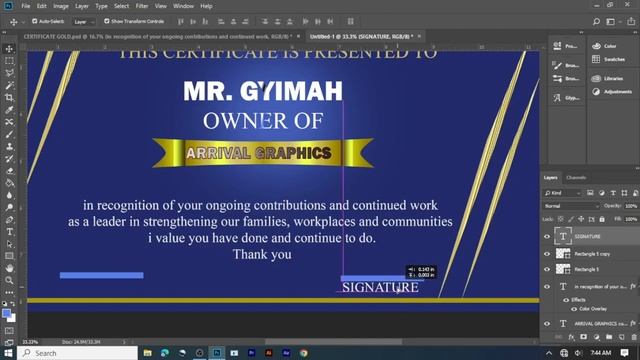This screenshot has width=640, height=360.
Task: Open the Layer auto-select dropdown
Action: [x=84, y=22]
